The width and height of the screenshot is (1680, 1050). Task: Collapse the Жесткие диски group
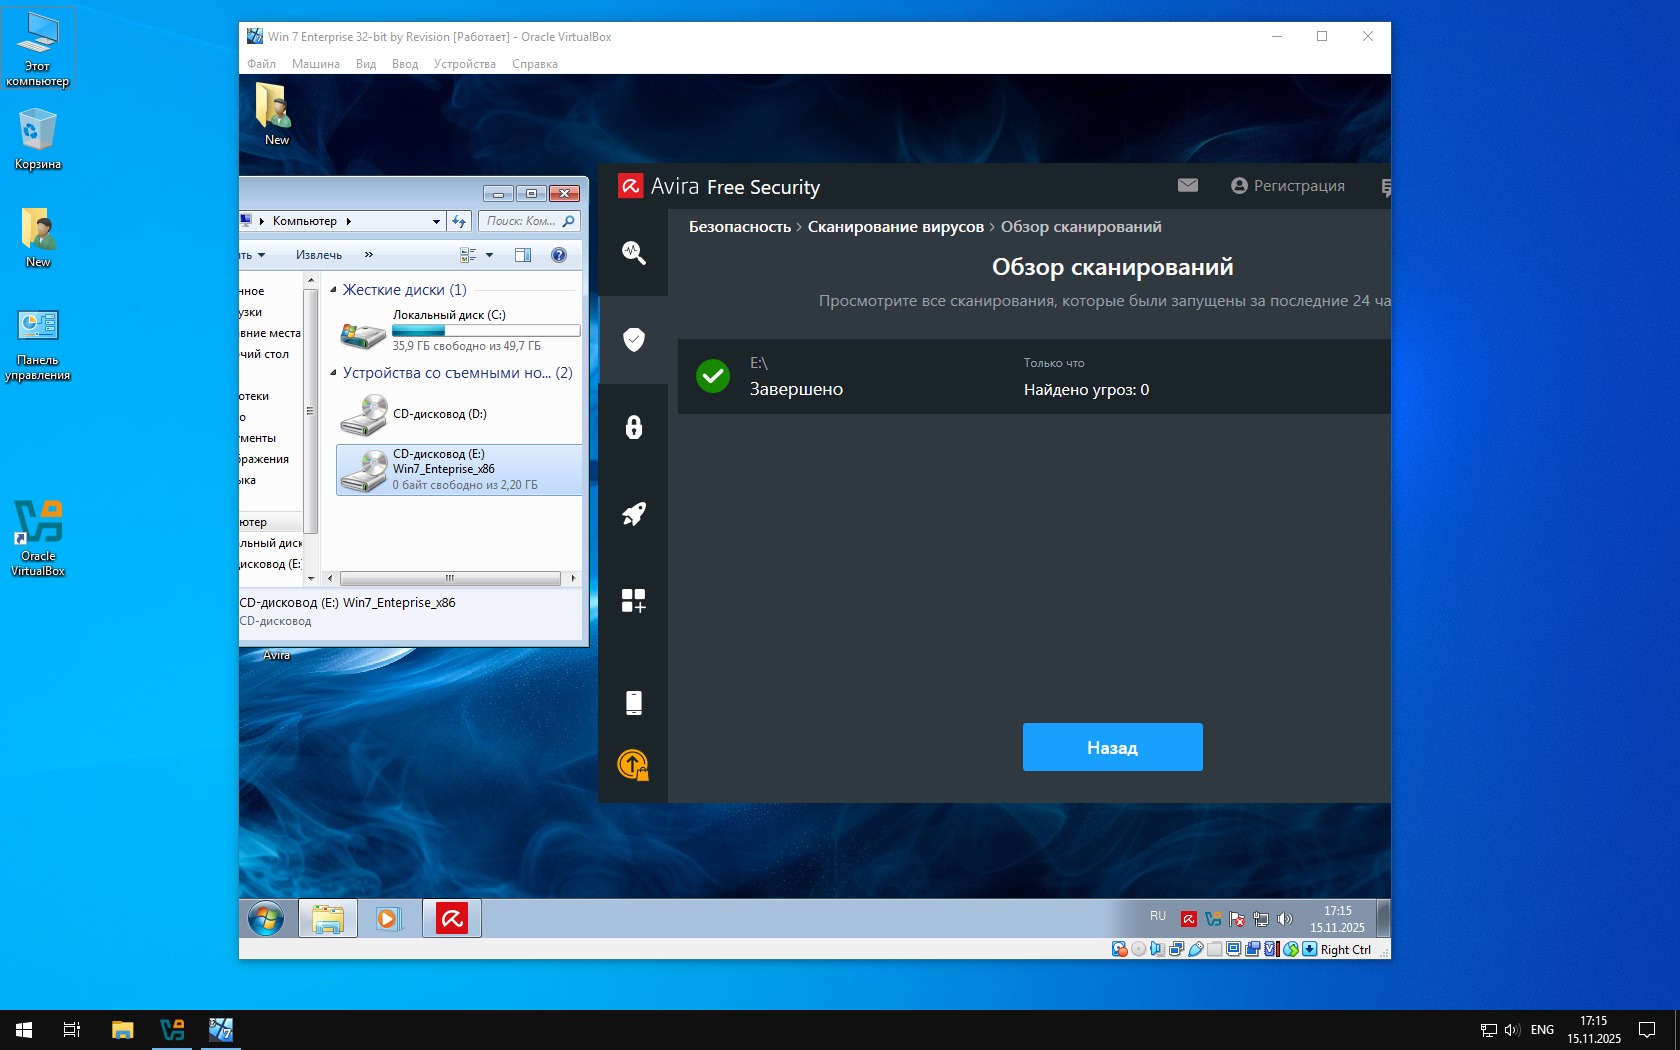point(334,290)
